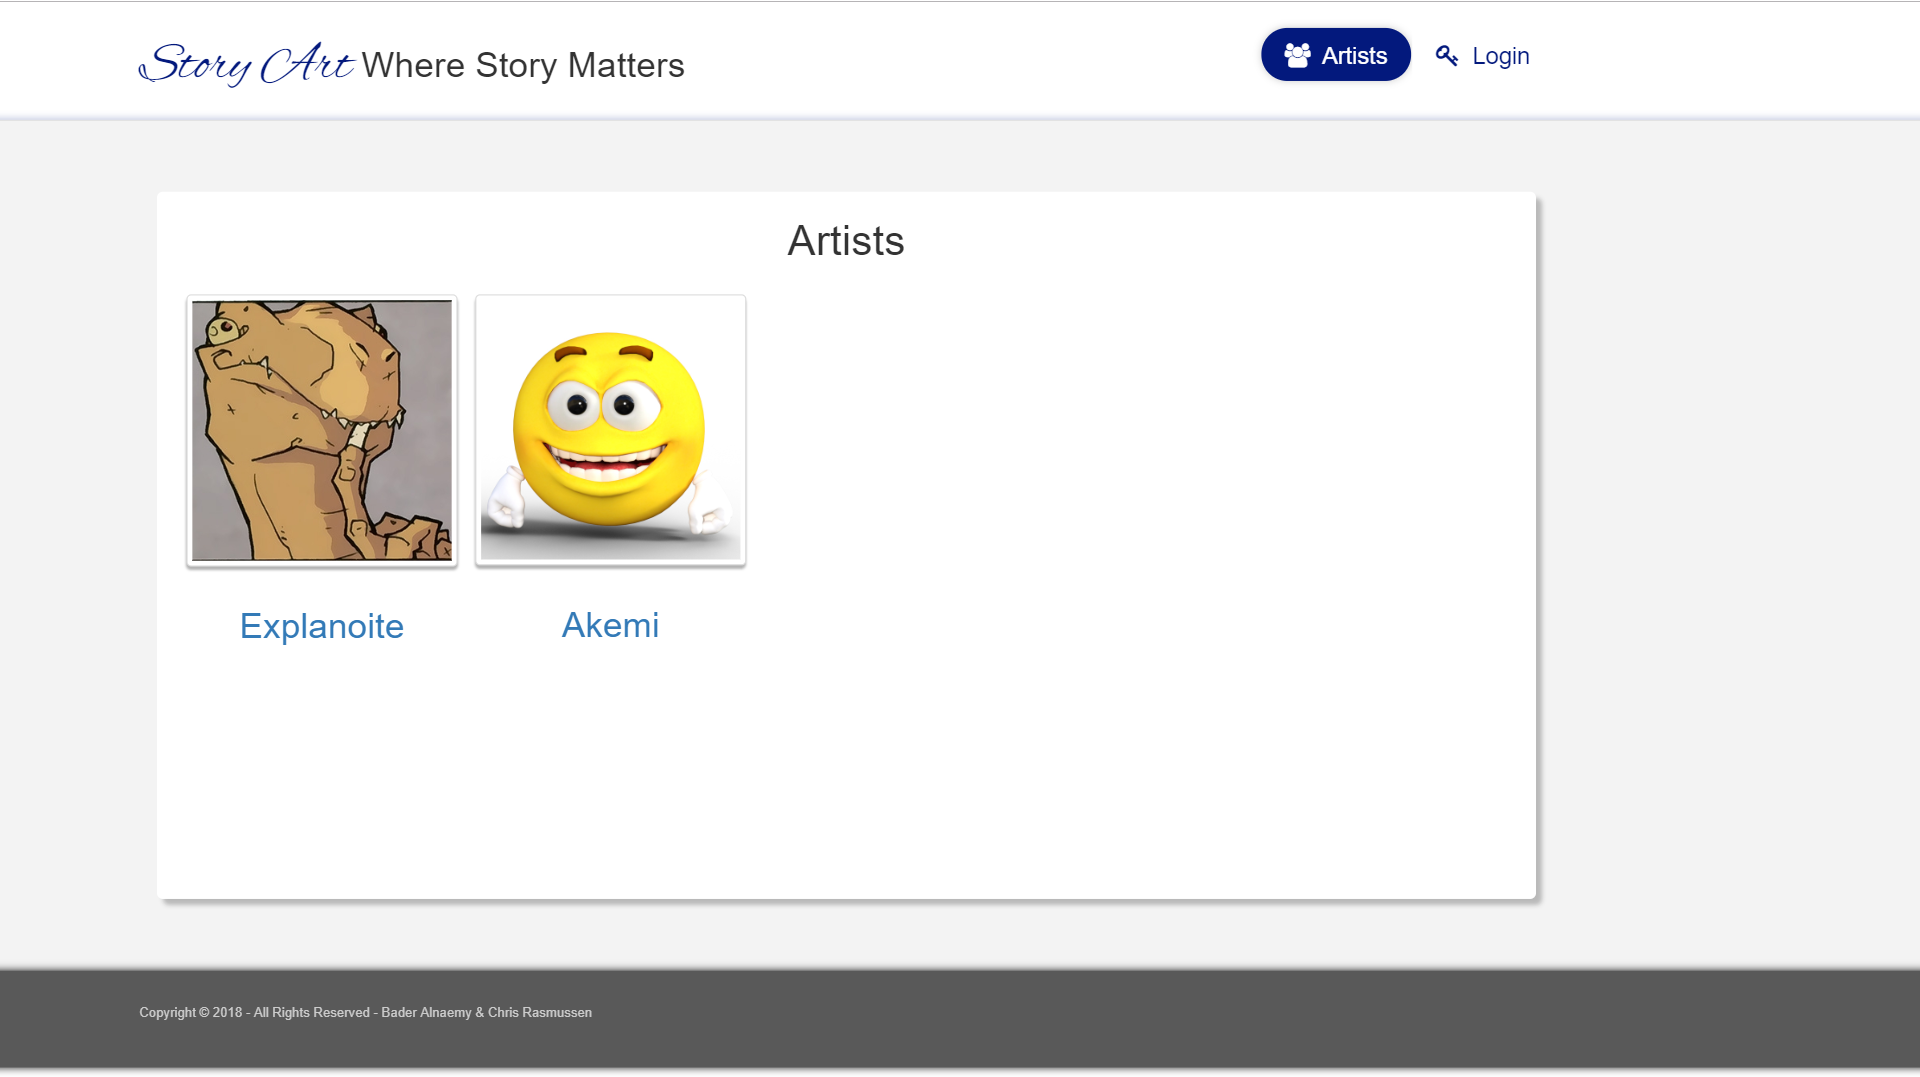1920x1077 pixels.
Task: Open the Login page link
Action: 1500,56
